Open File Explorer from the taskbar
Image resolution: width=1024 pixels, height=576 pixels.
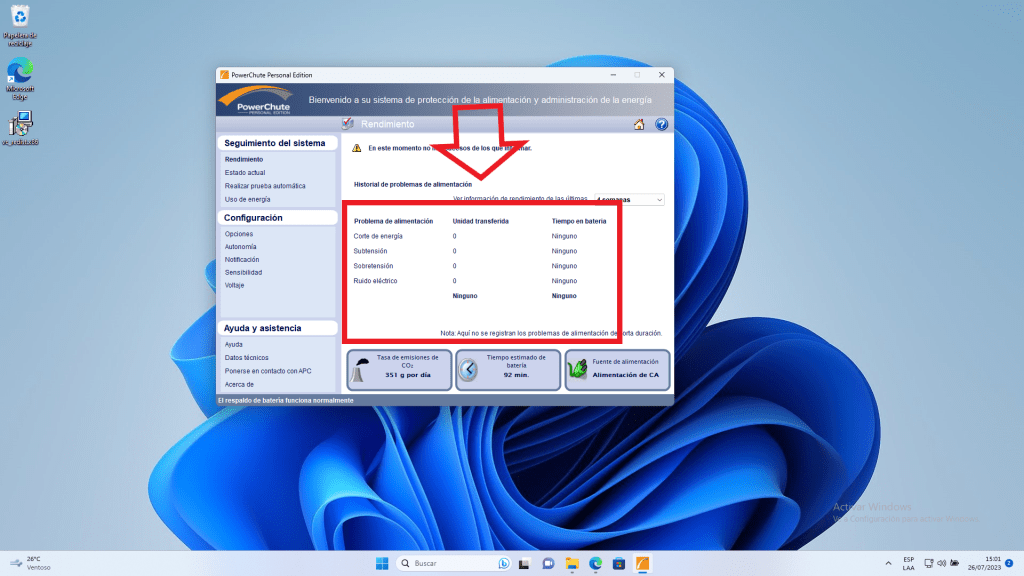click(572, 563)
